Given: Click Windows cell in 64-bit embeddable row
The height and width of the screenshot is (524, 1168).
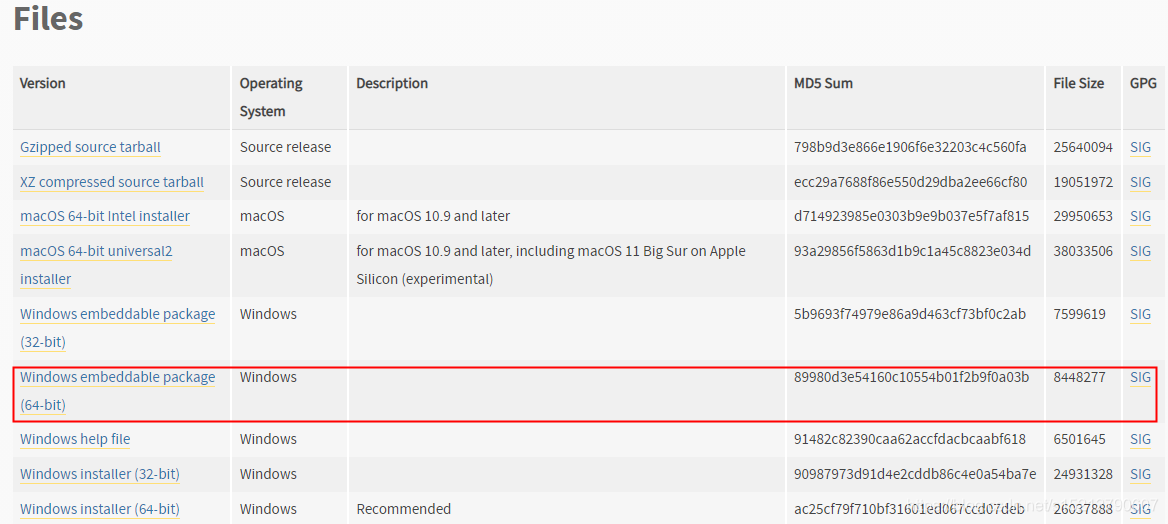Looking at the screenshot, I should (x=268, y=377).
